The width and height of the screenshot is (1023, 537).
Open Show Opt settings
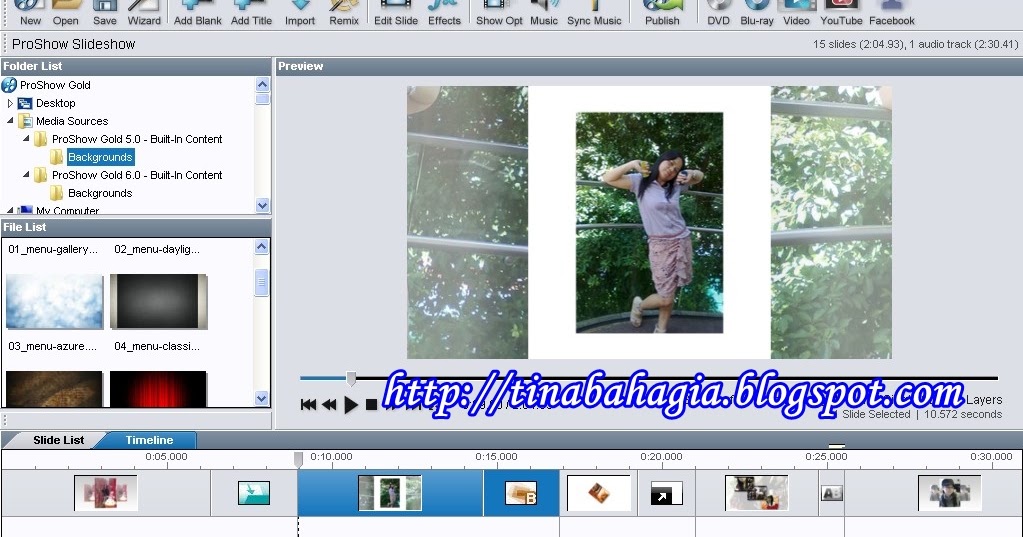[x=499, y=13]
